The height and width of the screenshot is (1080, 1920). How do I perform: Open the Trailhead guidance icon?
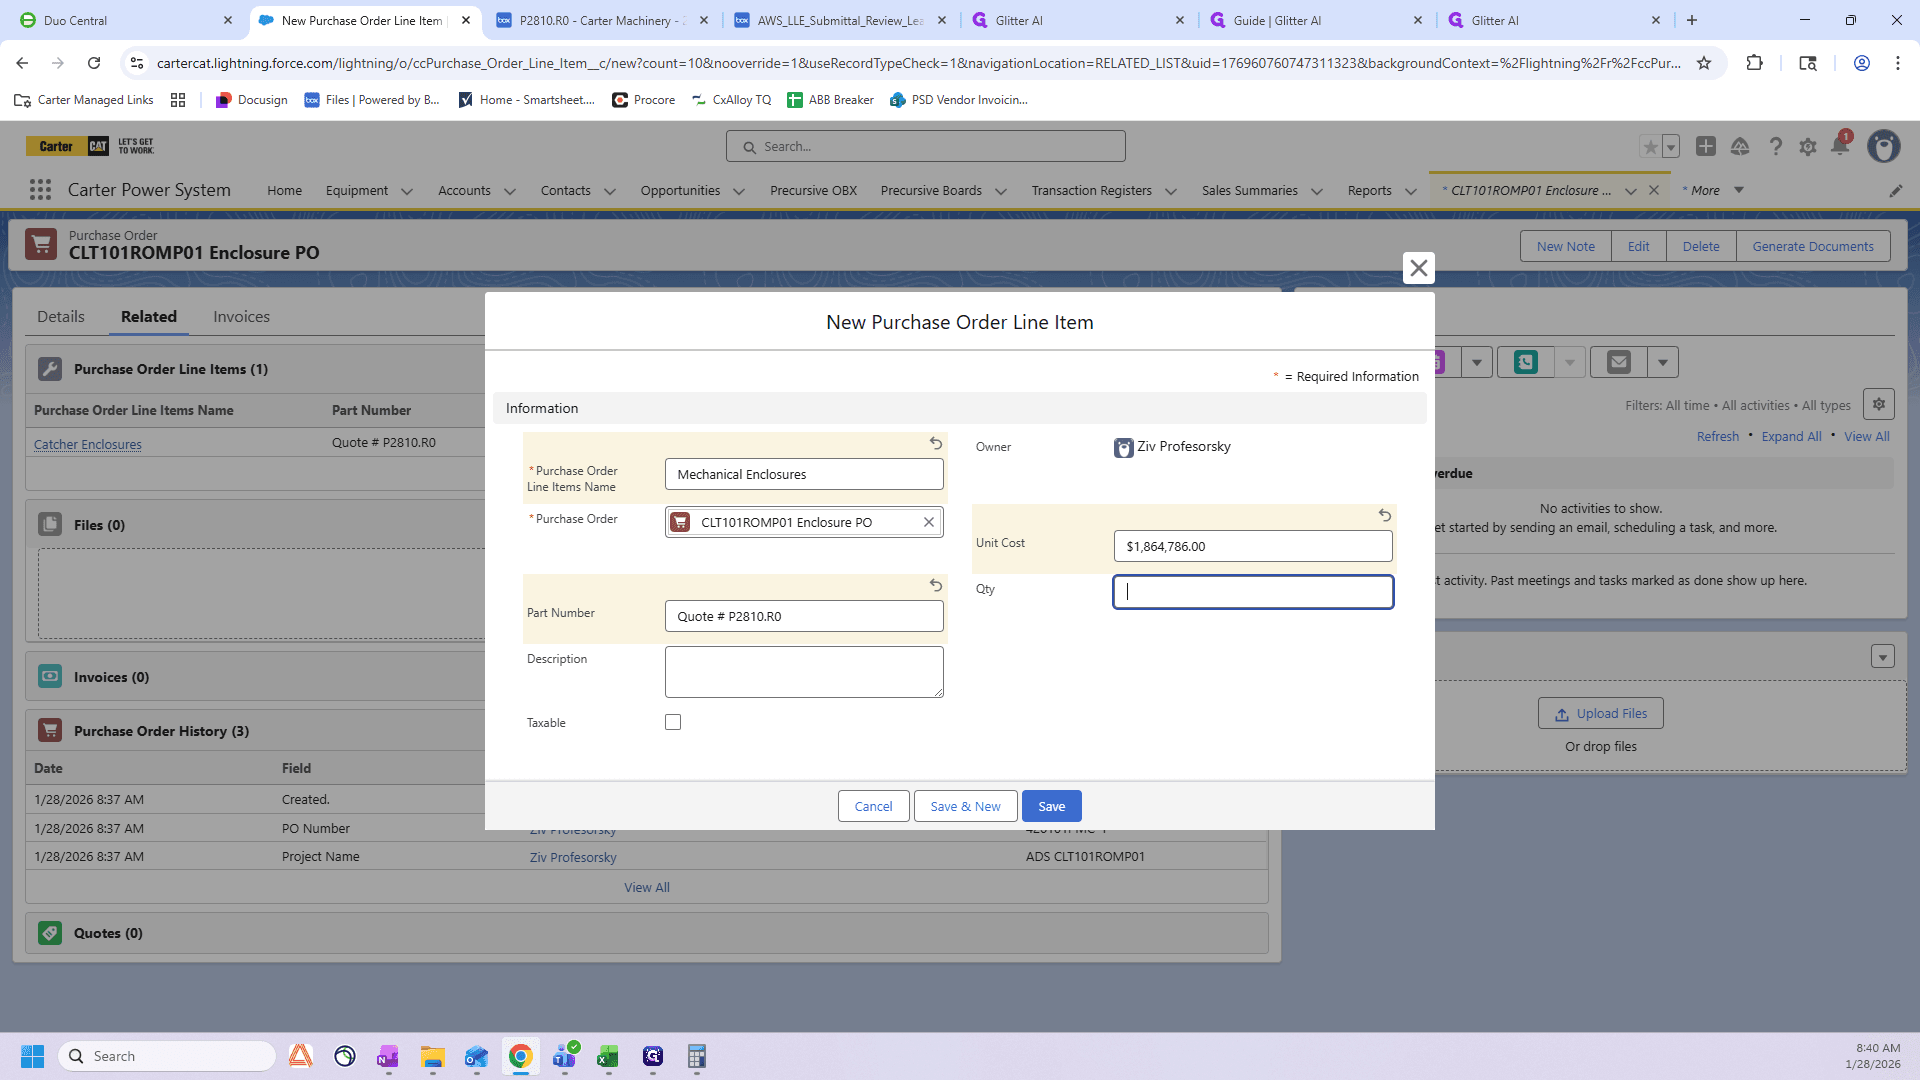tap(1740, 147)
